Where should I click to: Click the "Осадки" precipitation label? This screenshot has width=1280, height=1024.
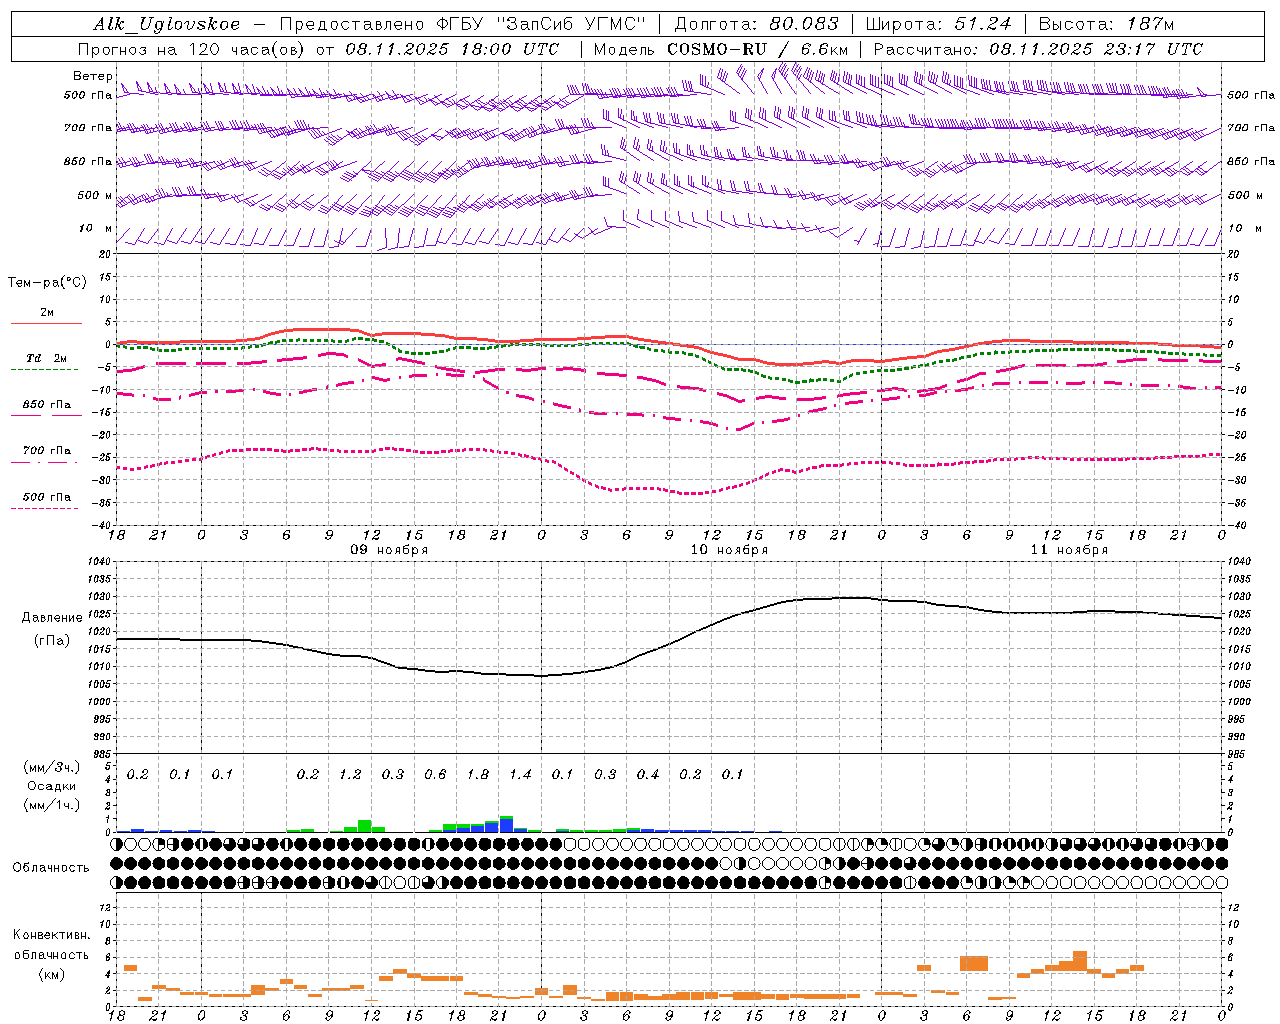(x=51, y=786)
